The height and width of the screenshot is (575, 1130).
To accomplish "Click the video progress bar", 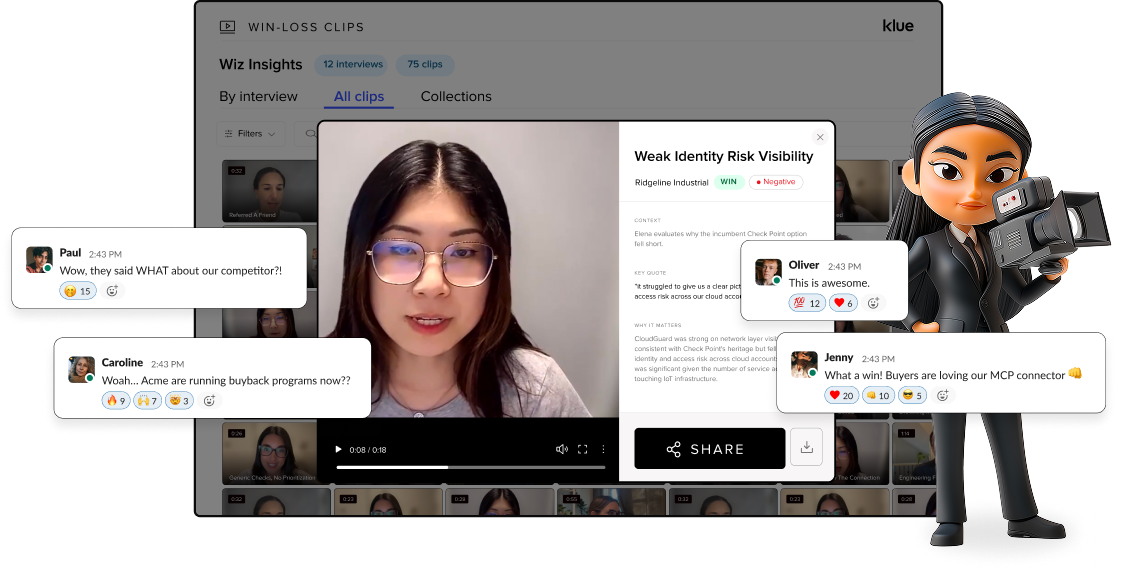I will pos(471,468).
